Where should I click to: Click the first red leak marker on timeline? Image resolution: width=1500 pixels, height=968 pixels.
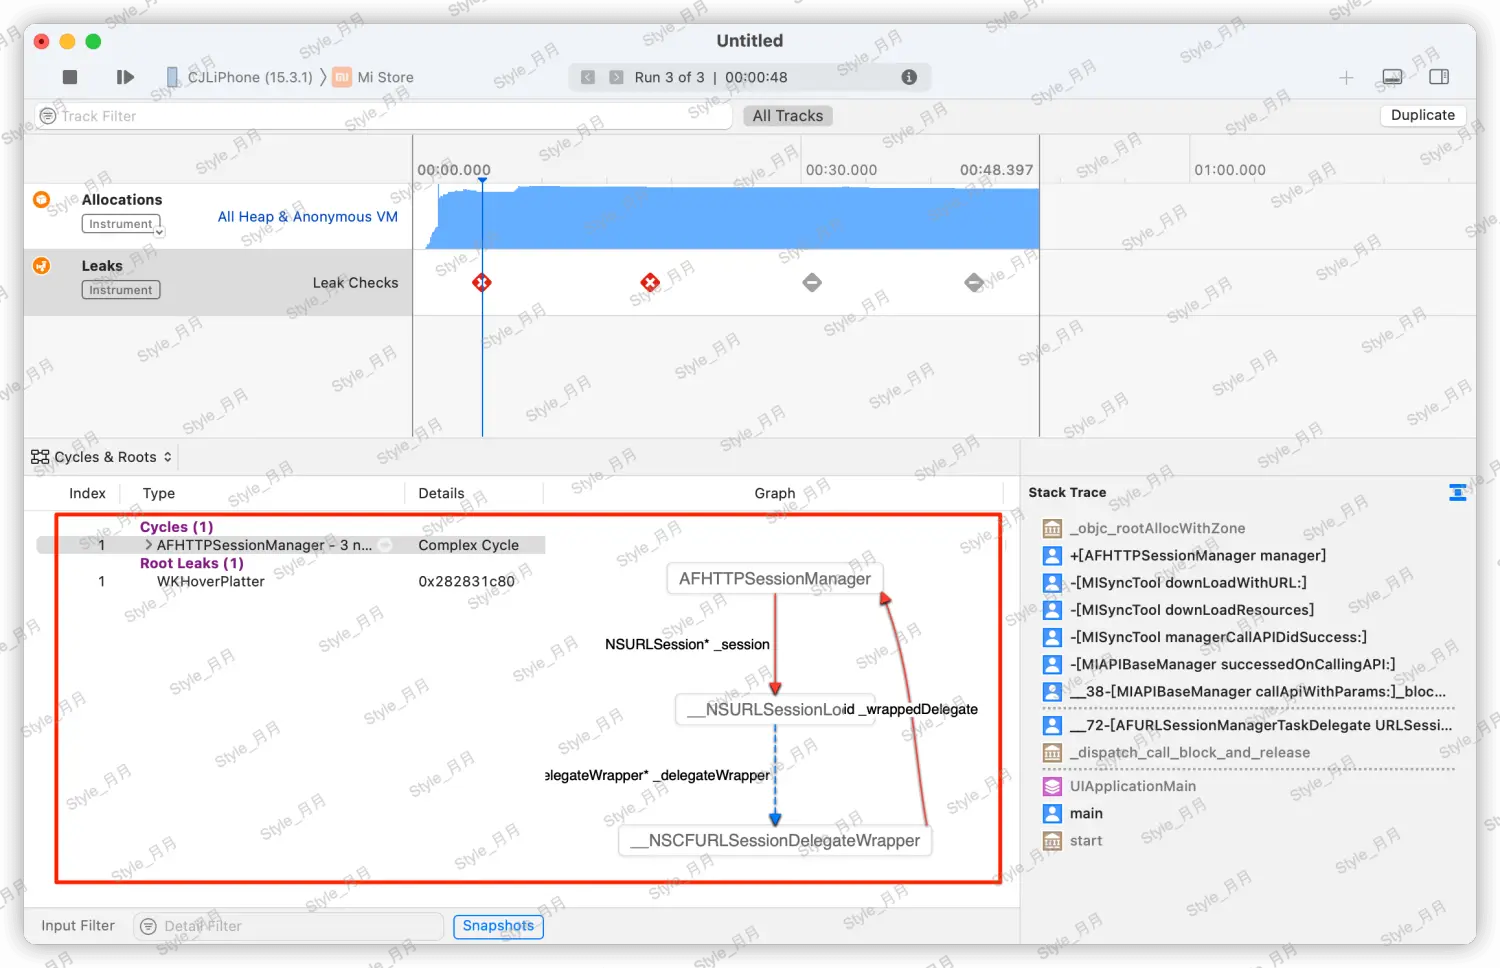(x=482, y=283)
